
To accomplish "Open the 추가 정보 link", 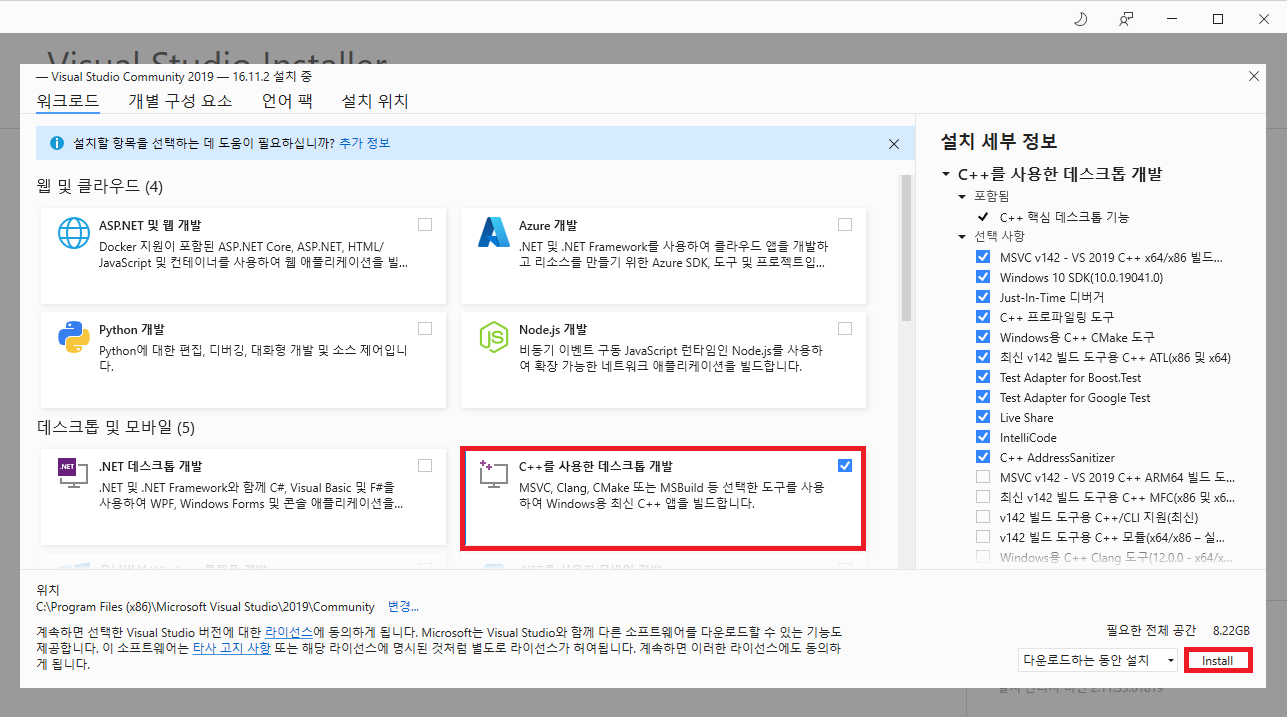I will coord(364,144).
